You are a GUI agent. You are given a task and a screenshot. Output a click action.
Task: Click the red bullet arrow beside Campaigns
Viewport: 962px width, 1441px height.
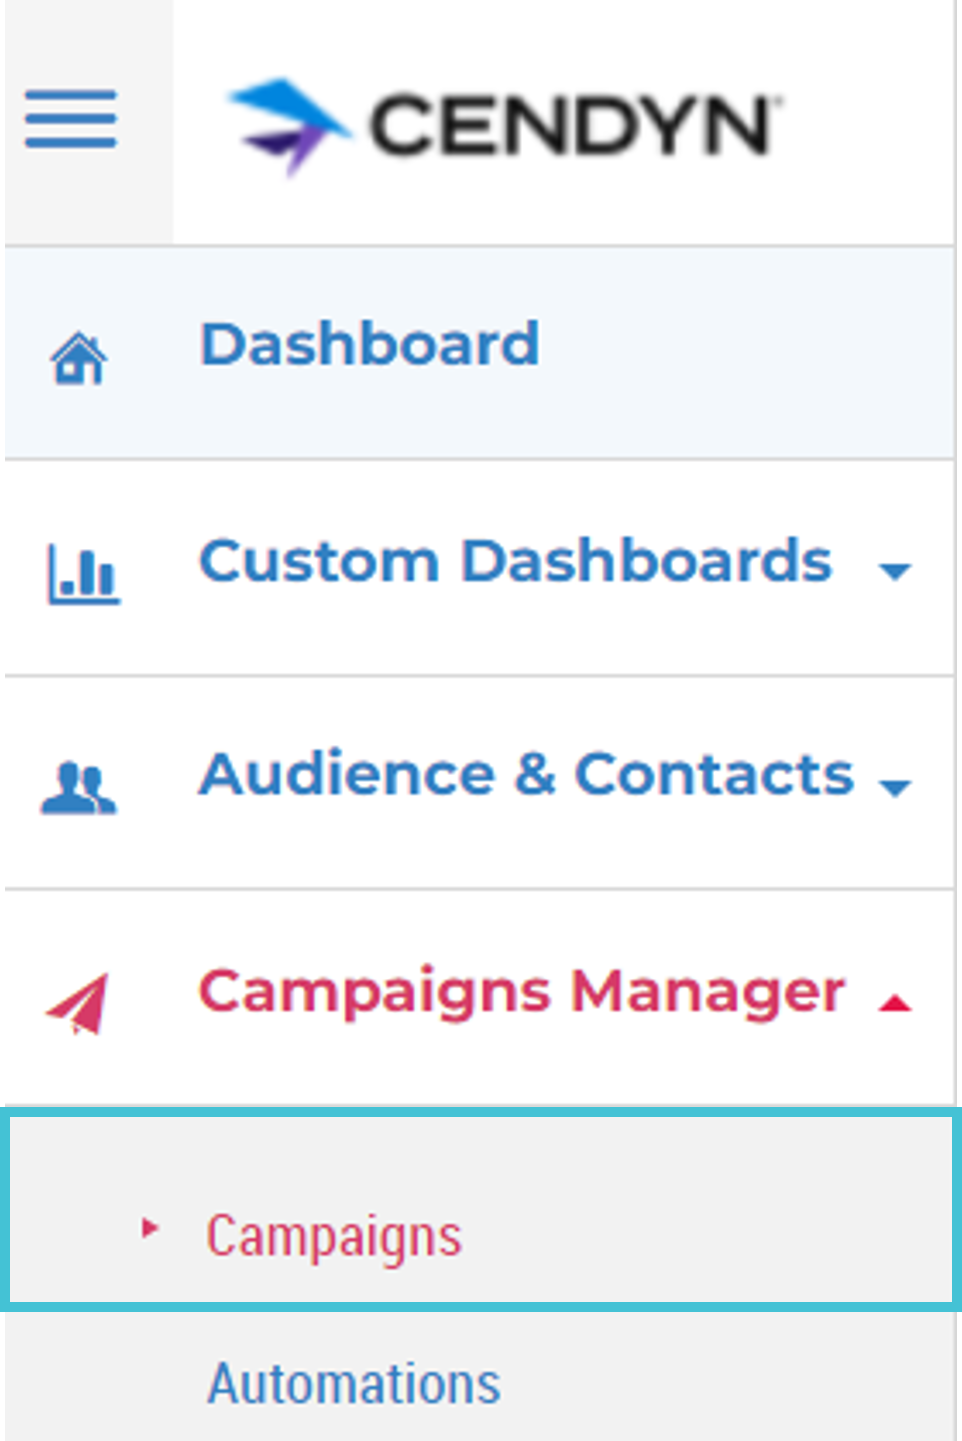point(150,1228)
